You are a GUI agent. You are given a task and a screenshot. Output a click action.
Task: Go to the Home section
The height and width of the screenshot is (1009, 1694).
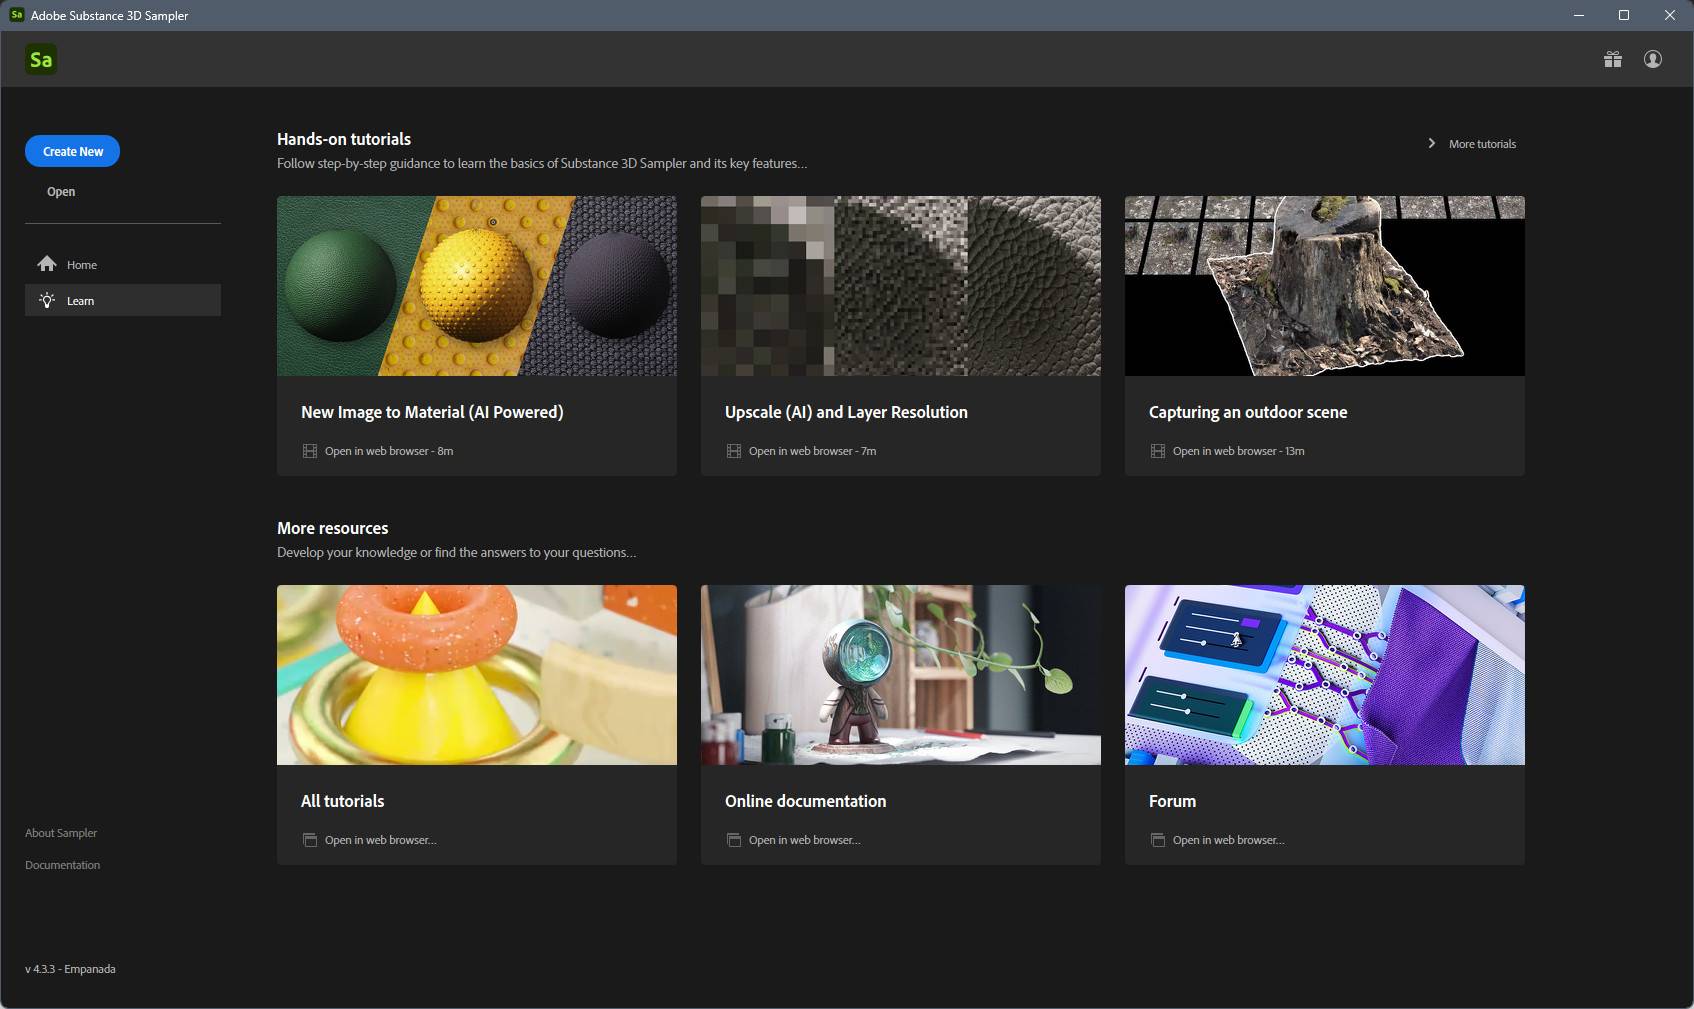click(x=123, y=264)
